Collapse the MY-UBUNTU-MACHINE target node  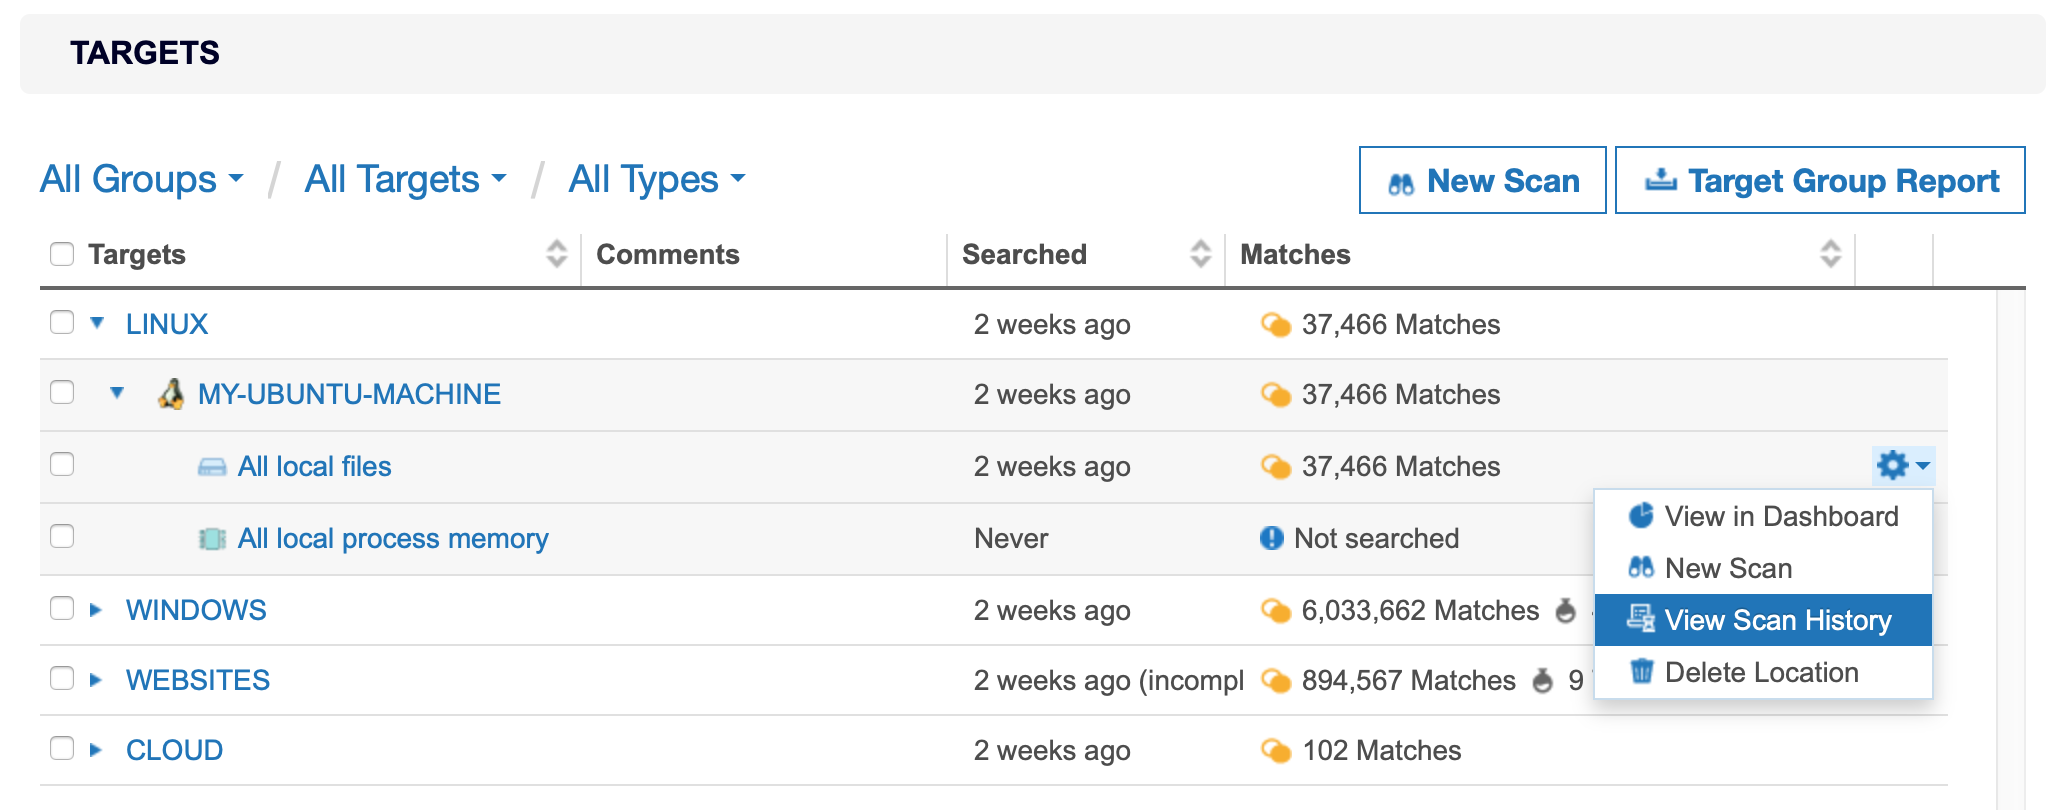point(117,393)
